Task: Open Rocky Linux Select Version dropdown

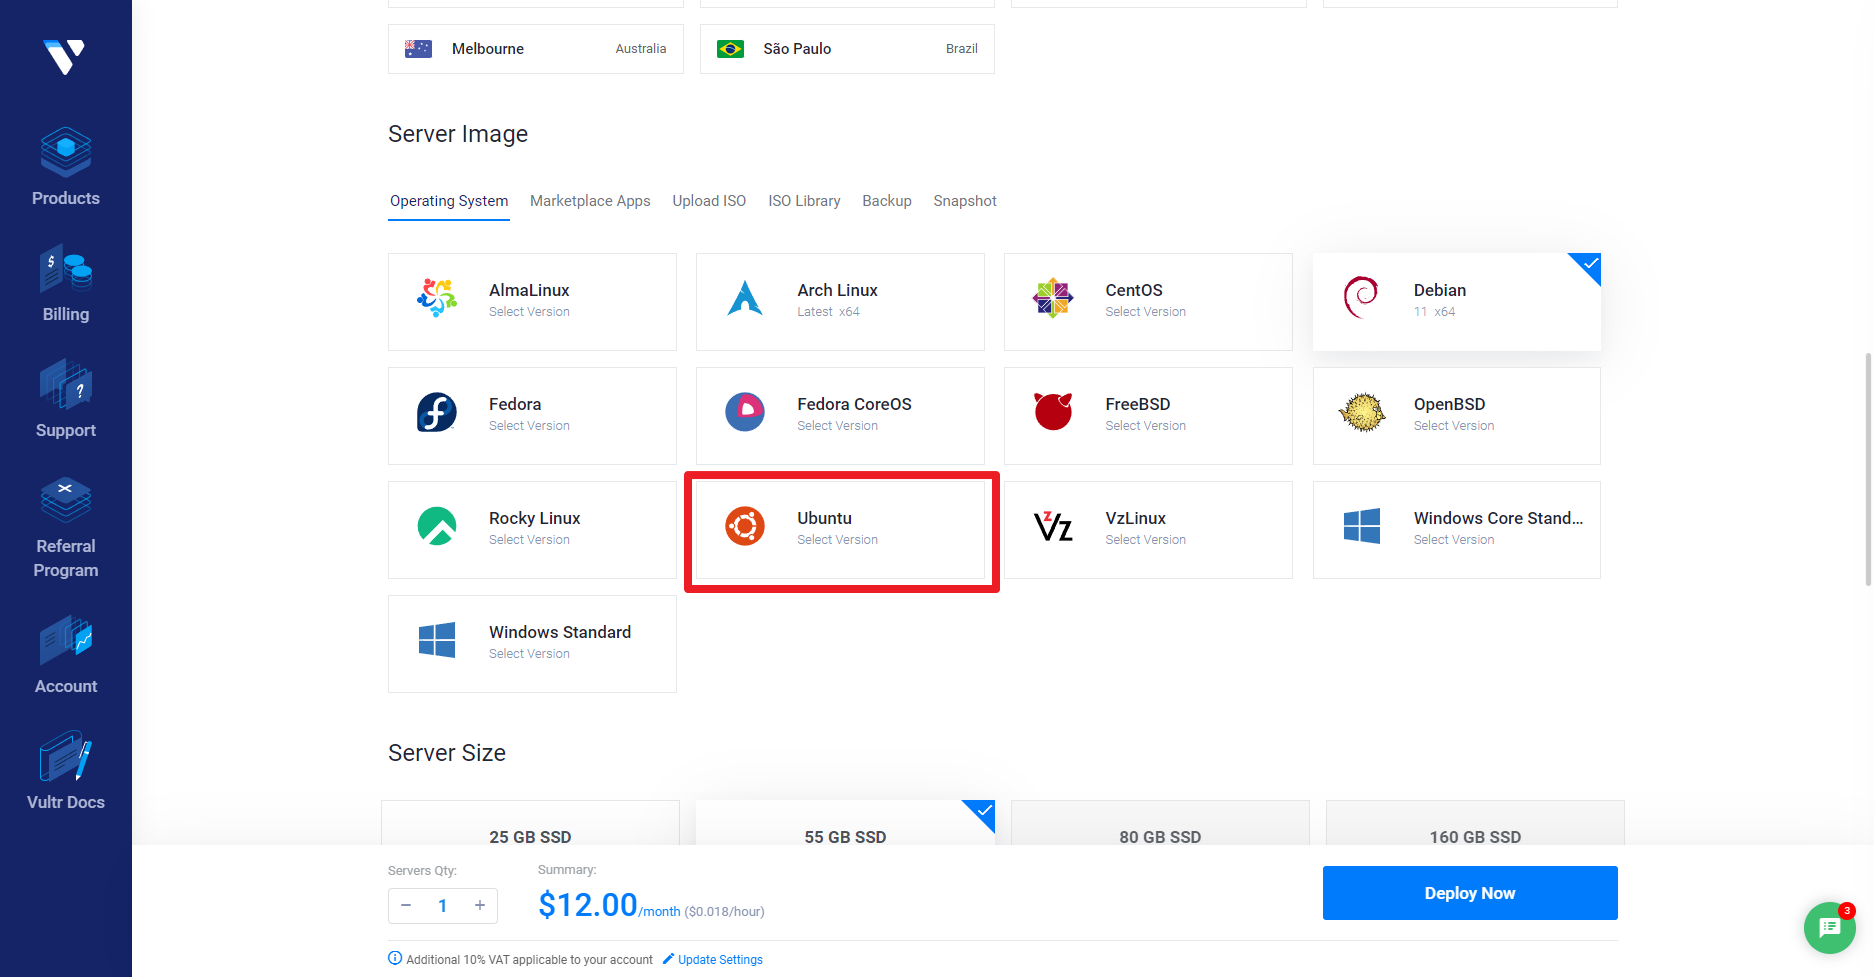Action: point(529,540)
